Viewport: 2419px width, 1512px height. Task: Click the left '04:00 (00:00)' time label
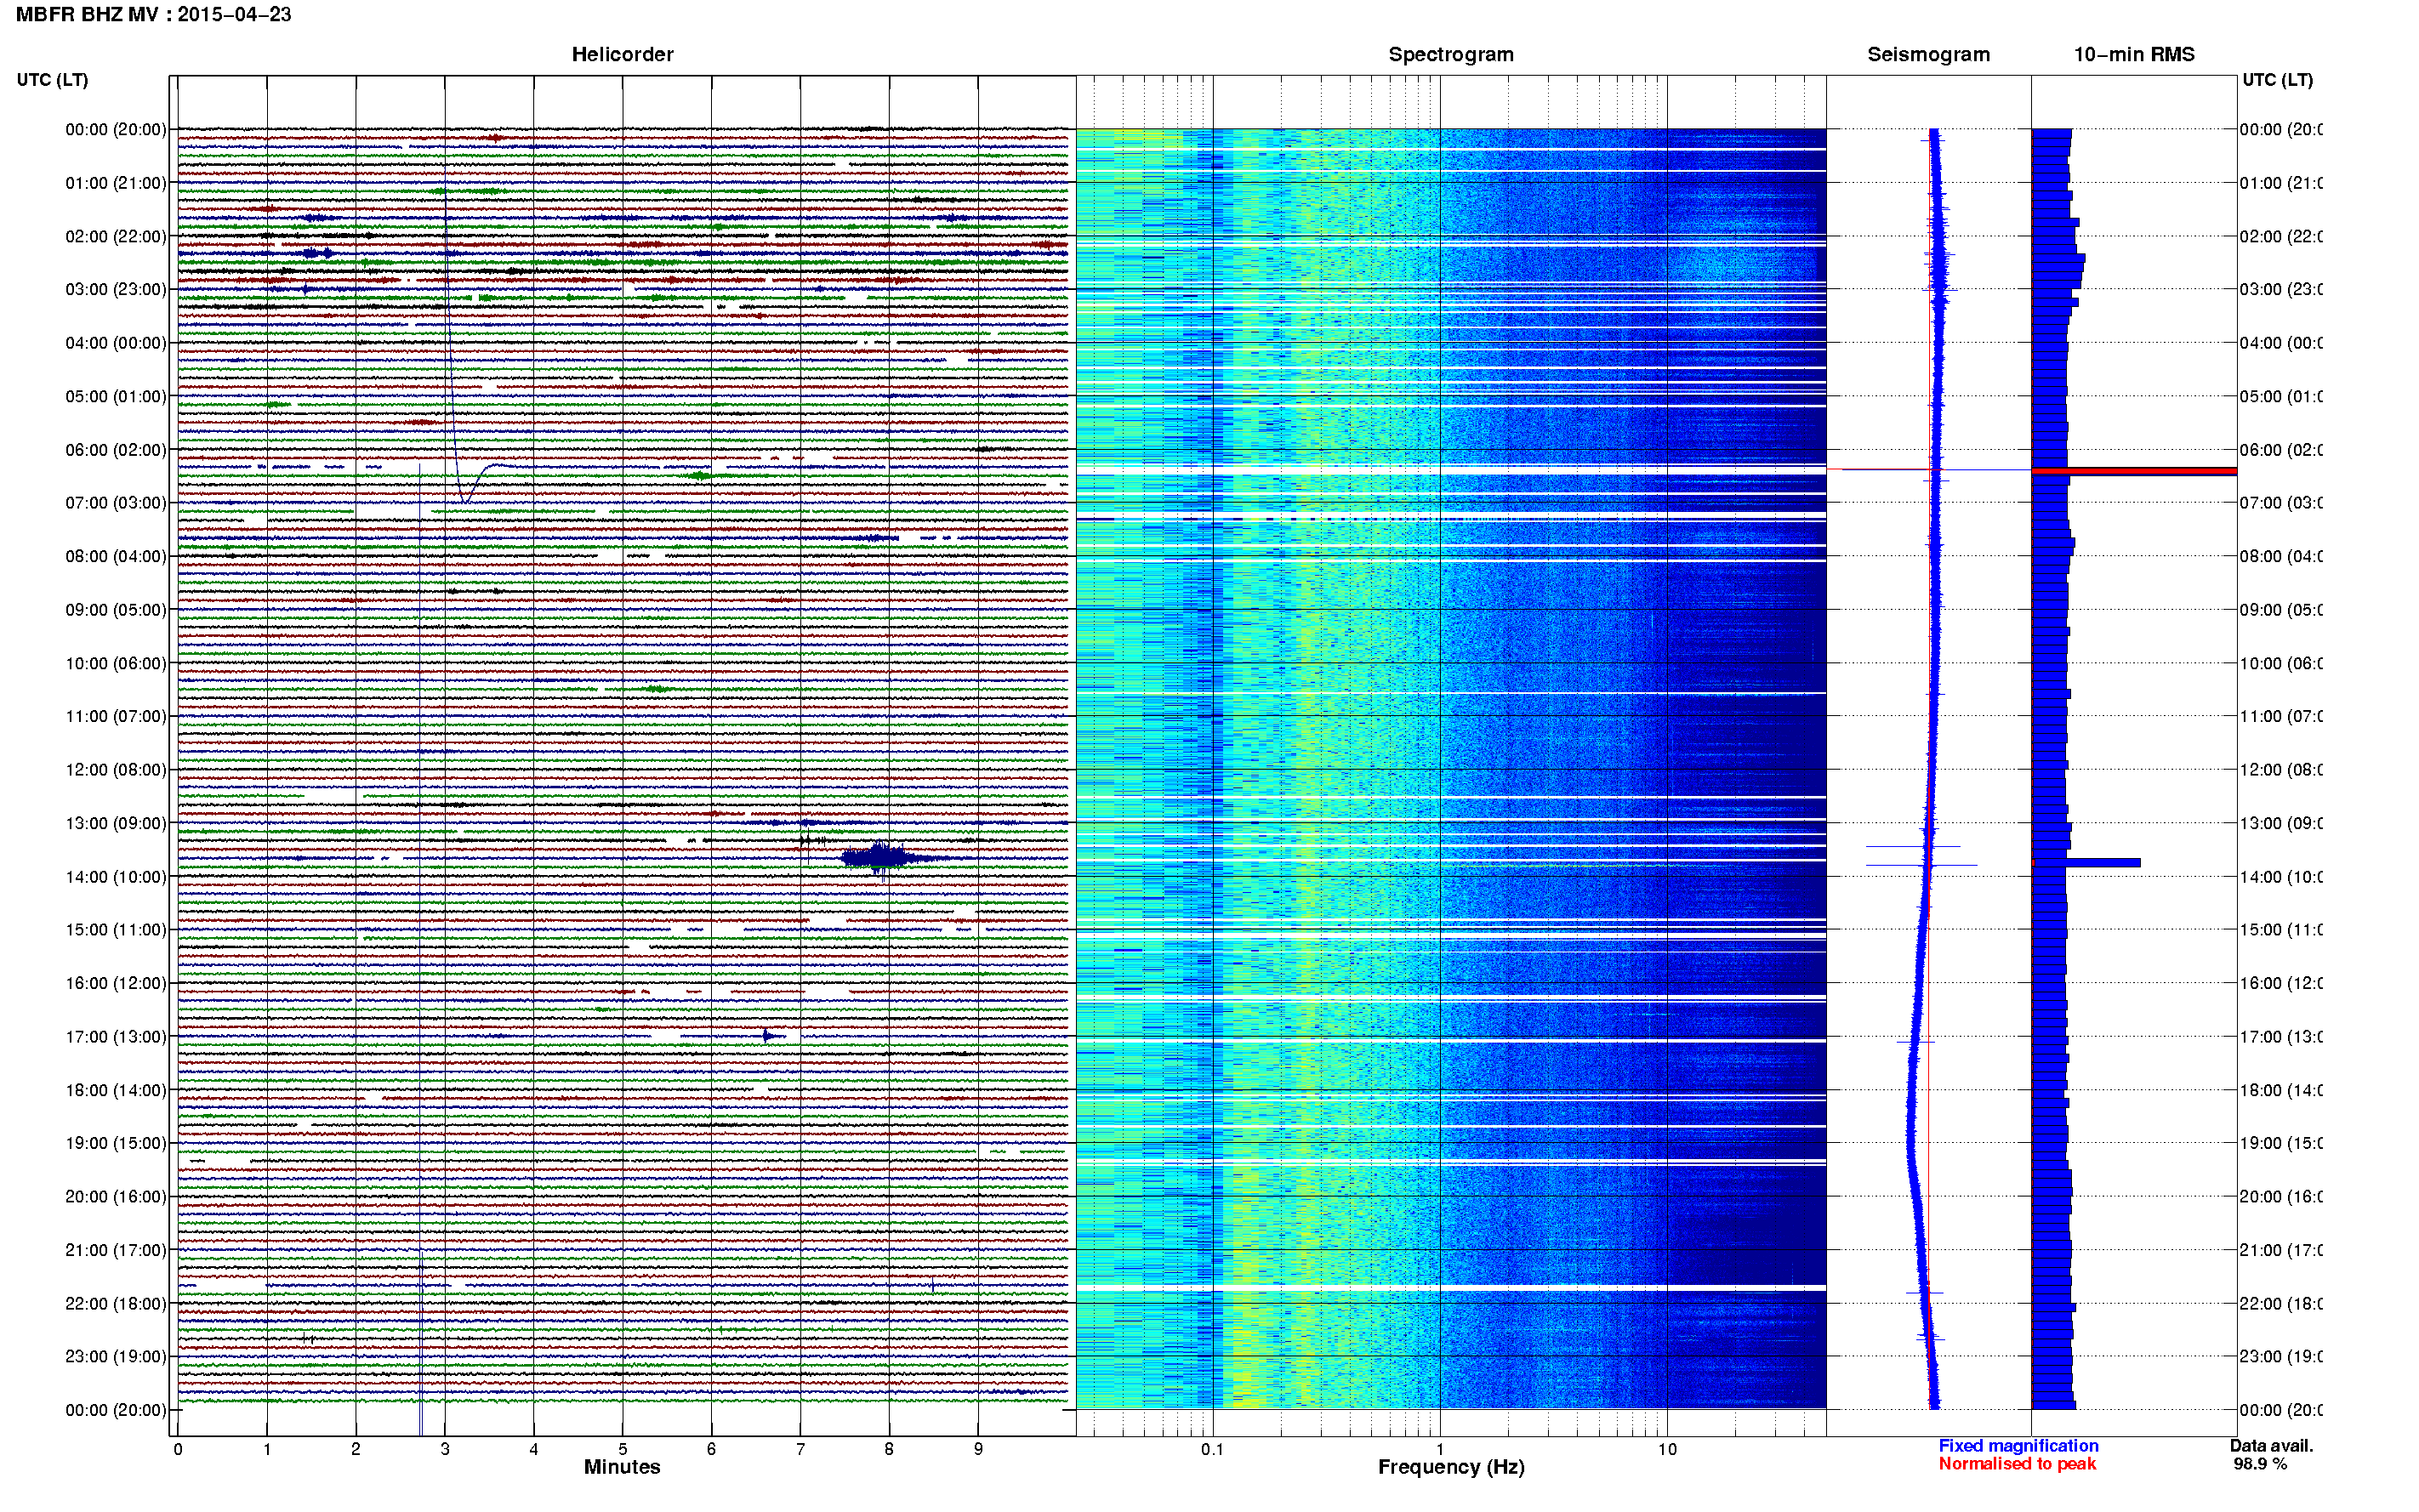116,343
